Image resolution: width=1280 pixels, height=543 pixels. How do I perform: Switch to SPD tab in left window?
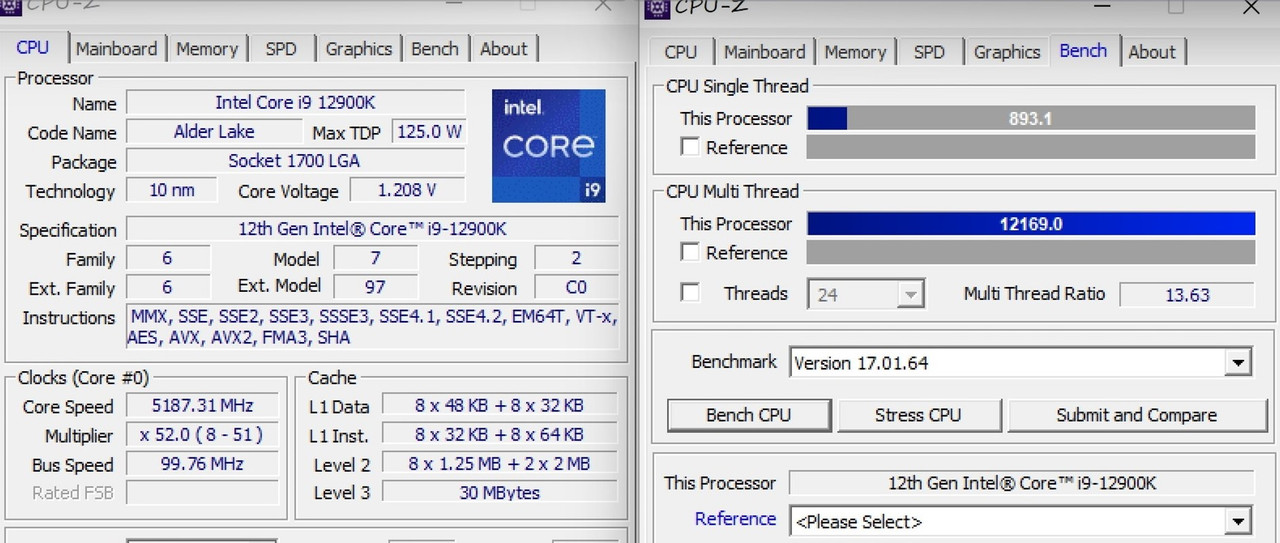(x=281, y=49)
